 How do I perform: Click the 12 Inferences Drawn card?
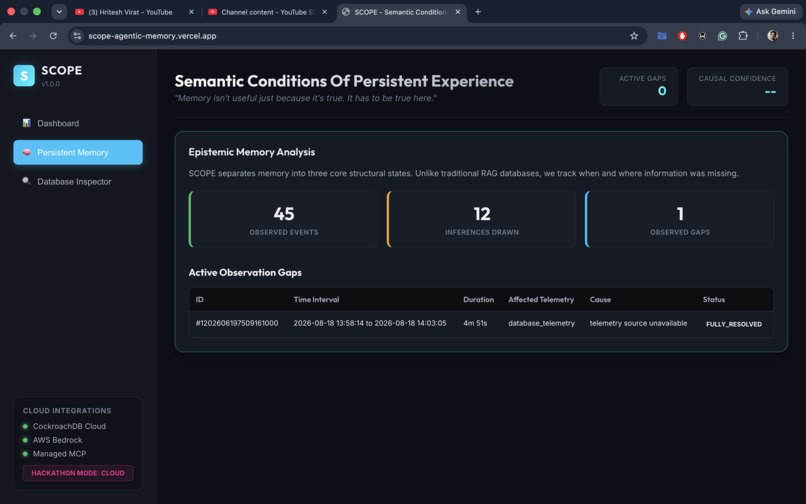[x=482, y=219]
